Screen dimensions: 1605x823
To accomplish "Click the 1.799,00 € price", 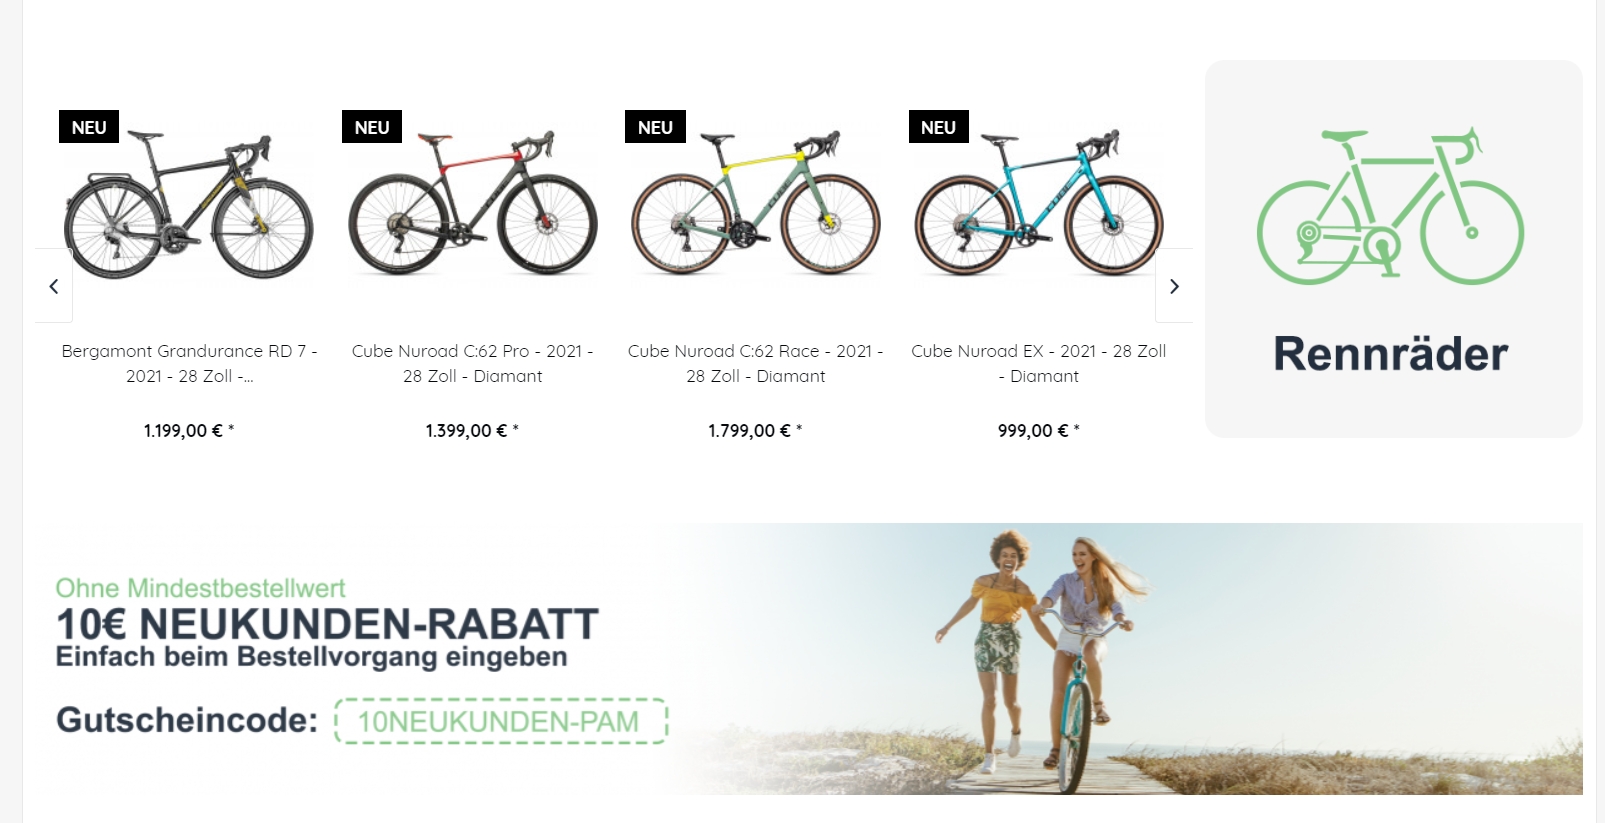I will point(755,431).
